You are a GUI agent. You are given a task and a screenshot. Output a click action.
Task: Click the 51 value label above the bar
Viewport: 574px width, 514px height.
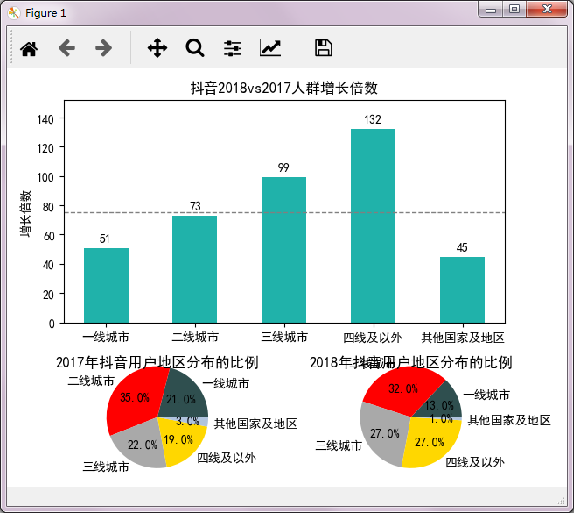point(105,239)
